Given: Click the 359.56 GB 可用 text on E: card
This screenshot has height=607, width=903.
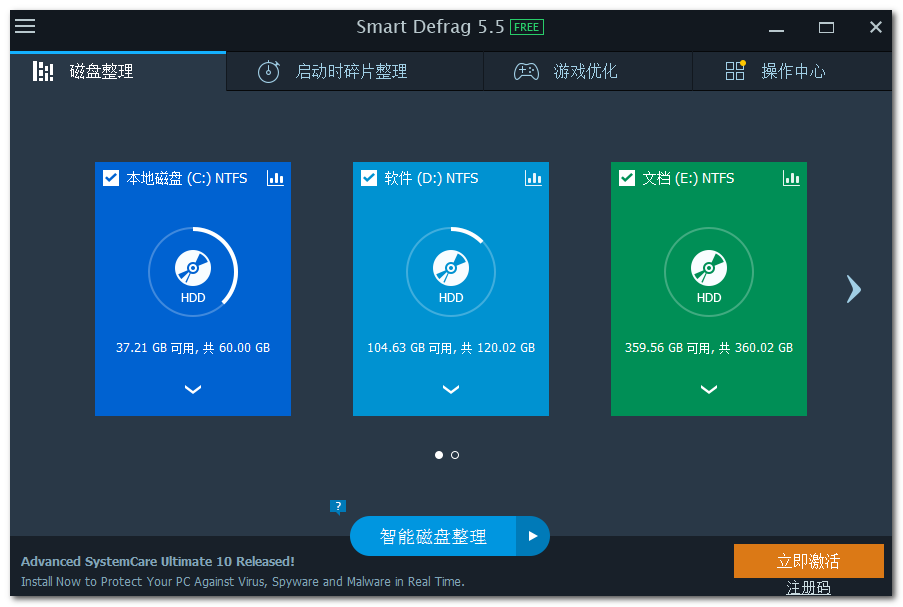Looking at the screenshot, I should coord(709,348).
